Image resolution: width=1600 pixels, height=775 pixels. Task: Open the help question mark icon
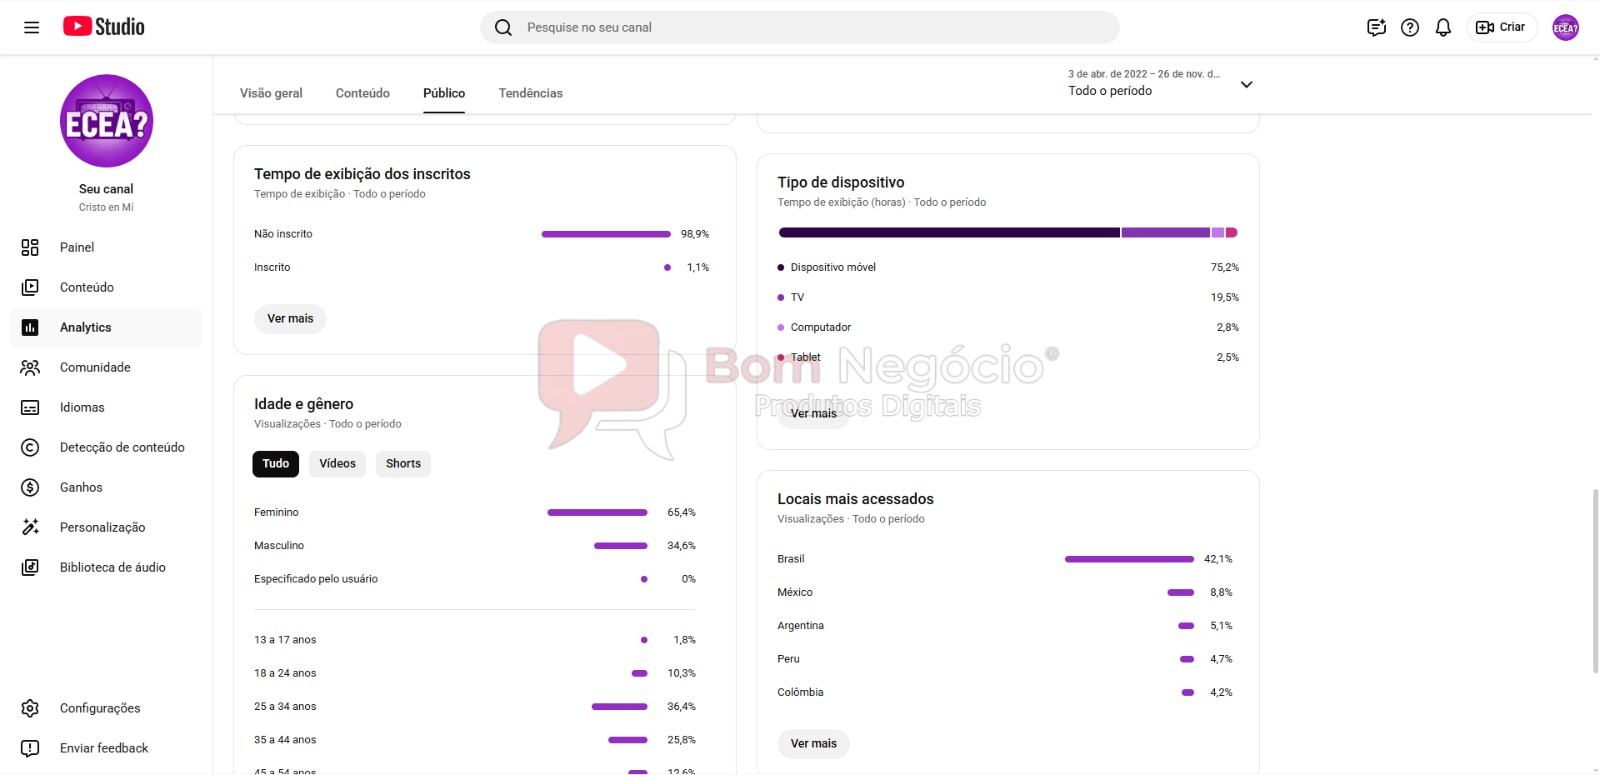[x=1410, y=27]
